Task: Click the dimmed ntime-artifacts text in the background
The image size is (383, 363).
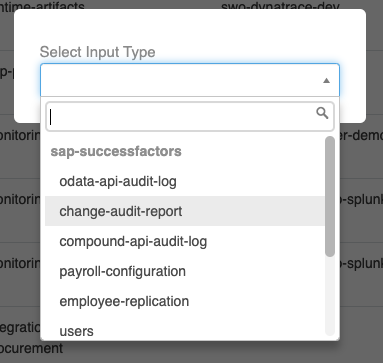Action: pyautogui.click(x=42, y=5)
